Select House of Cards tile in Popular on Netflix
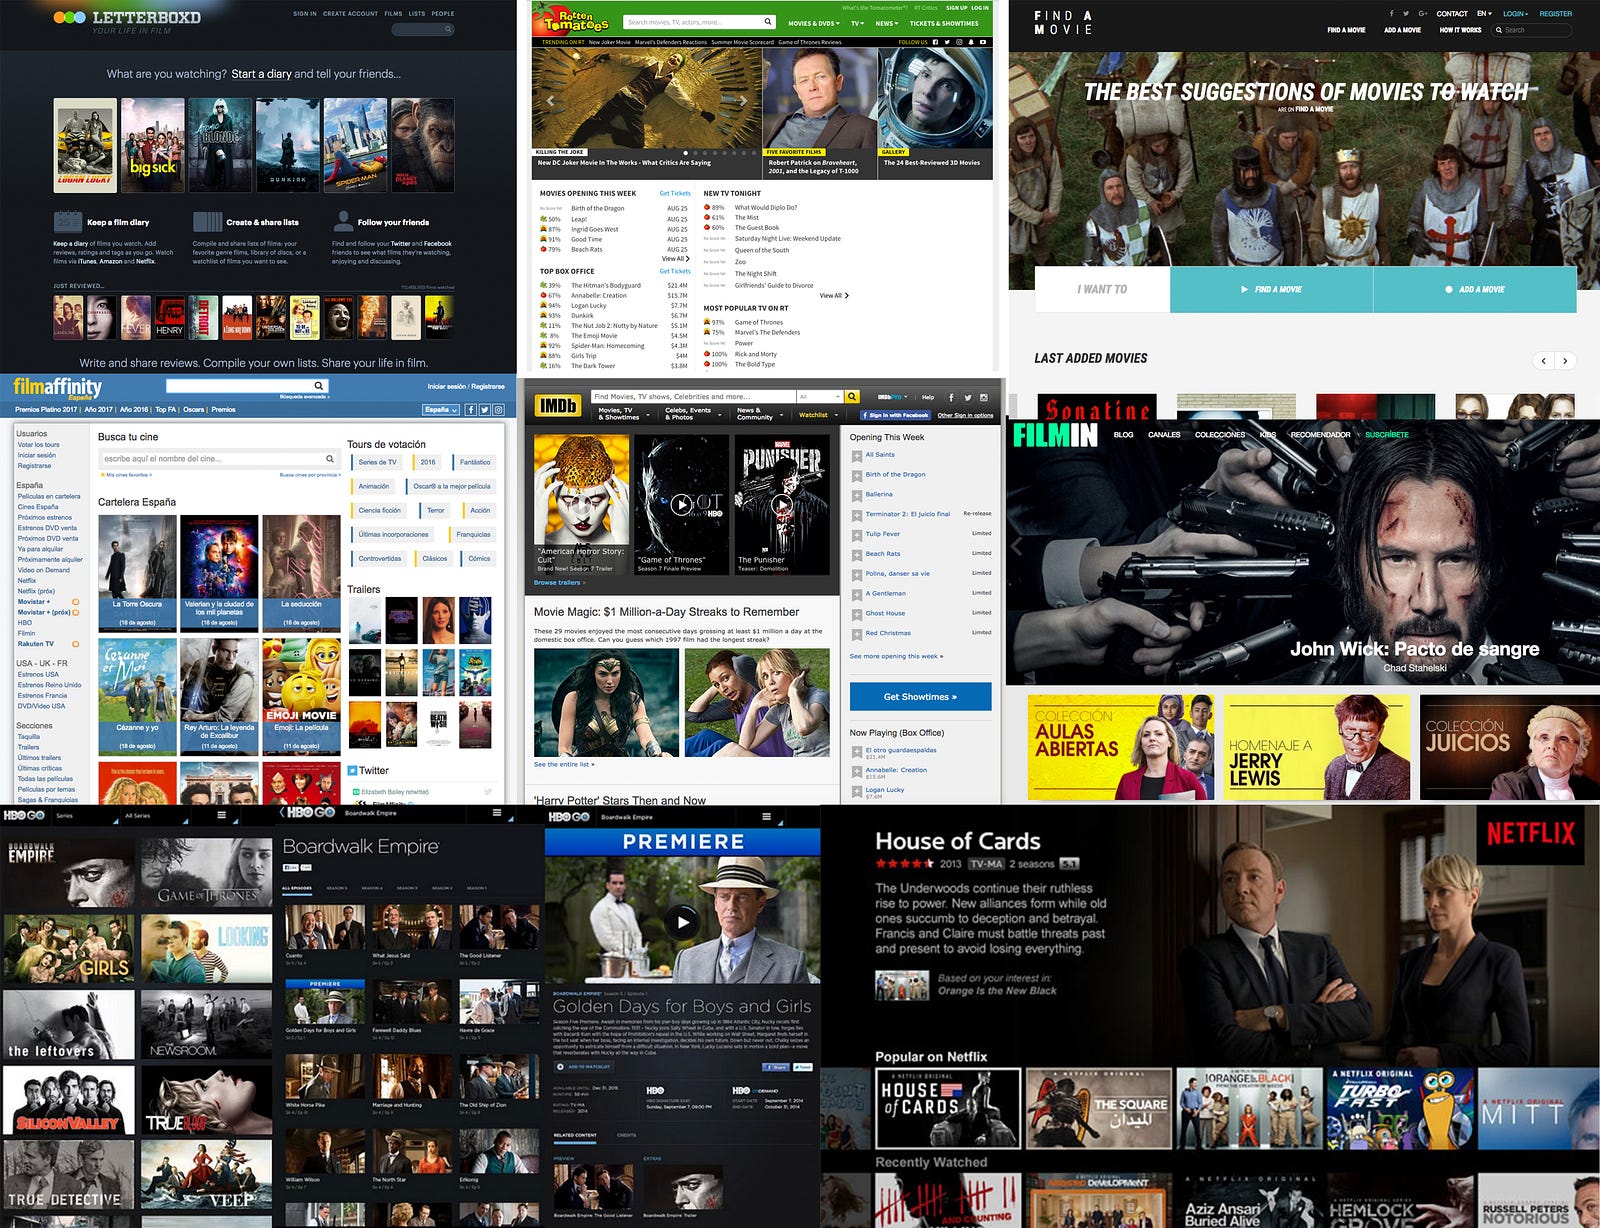1600x1228 pixels. (x=948, y=1107)
